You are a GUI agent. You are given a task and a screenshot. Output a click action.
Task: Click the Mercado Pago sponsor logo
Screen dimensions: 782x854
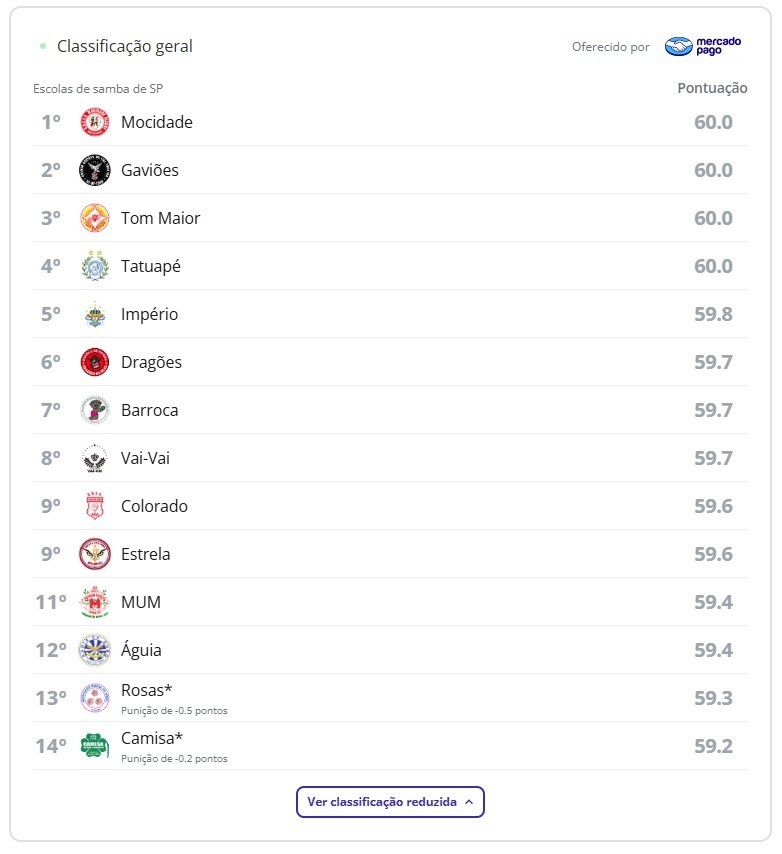(x=703, y=46)
